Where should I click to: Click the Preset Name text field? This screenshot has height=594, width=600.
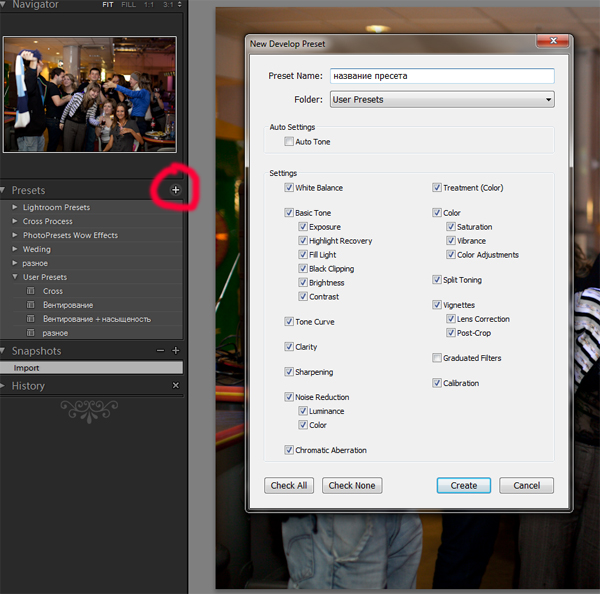(x=442, y=76)
